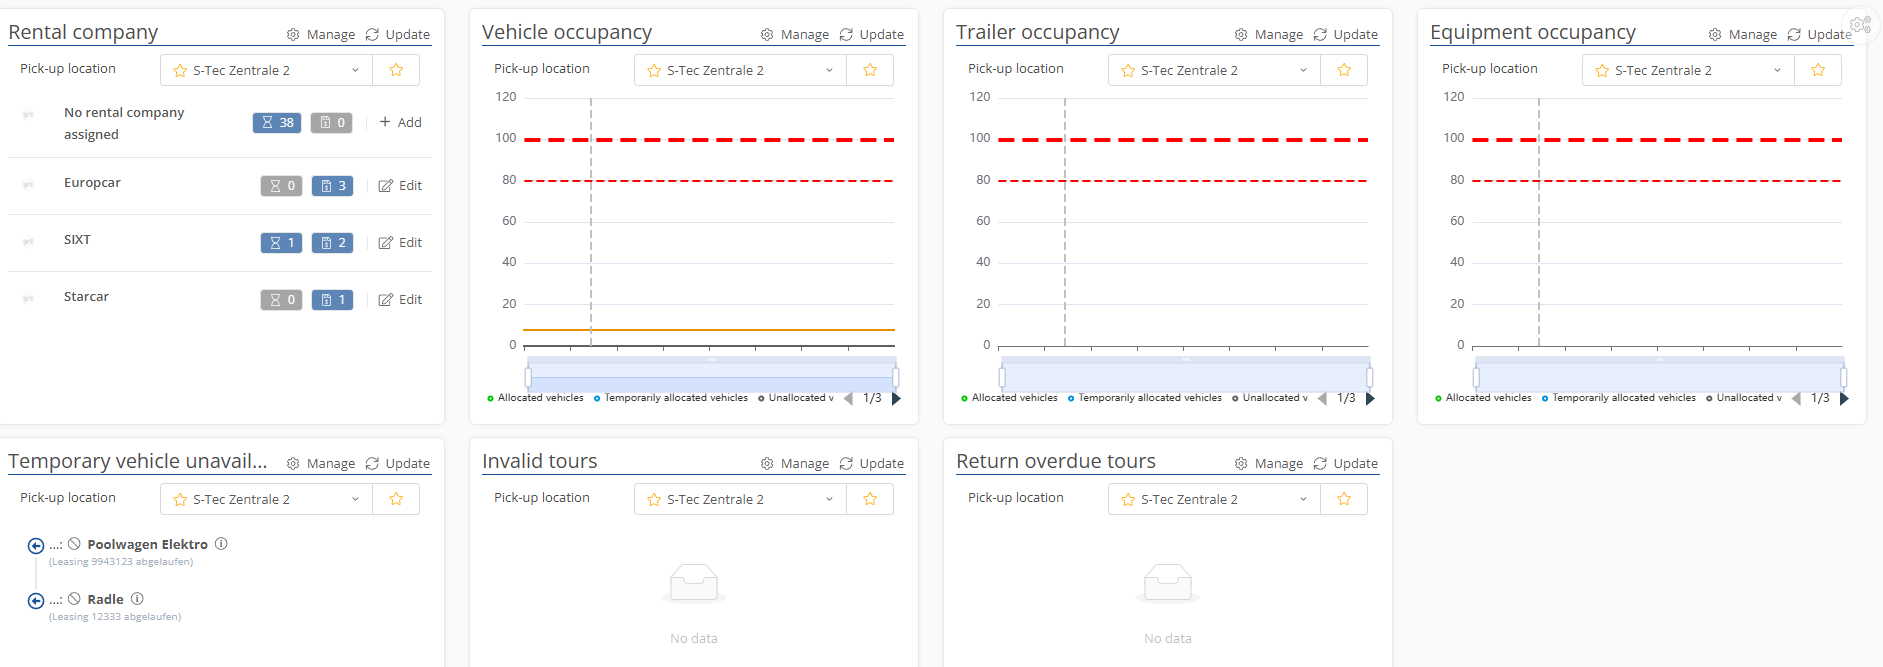The width and height of the screenshot is (1883, 667).
Task: Click the info icon beside Poolwagen Elektro
Action: tap(221, 544)
